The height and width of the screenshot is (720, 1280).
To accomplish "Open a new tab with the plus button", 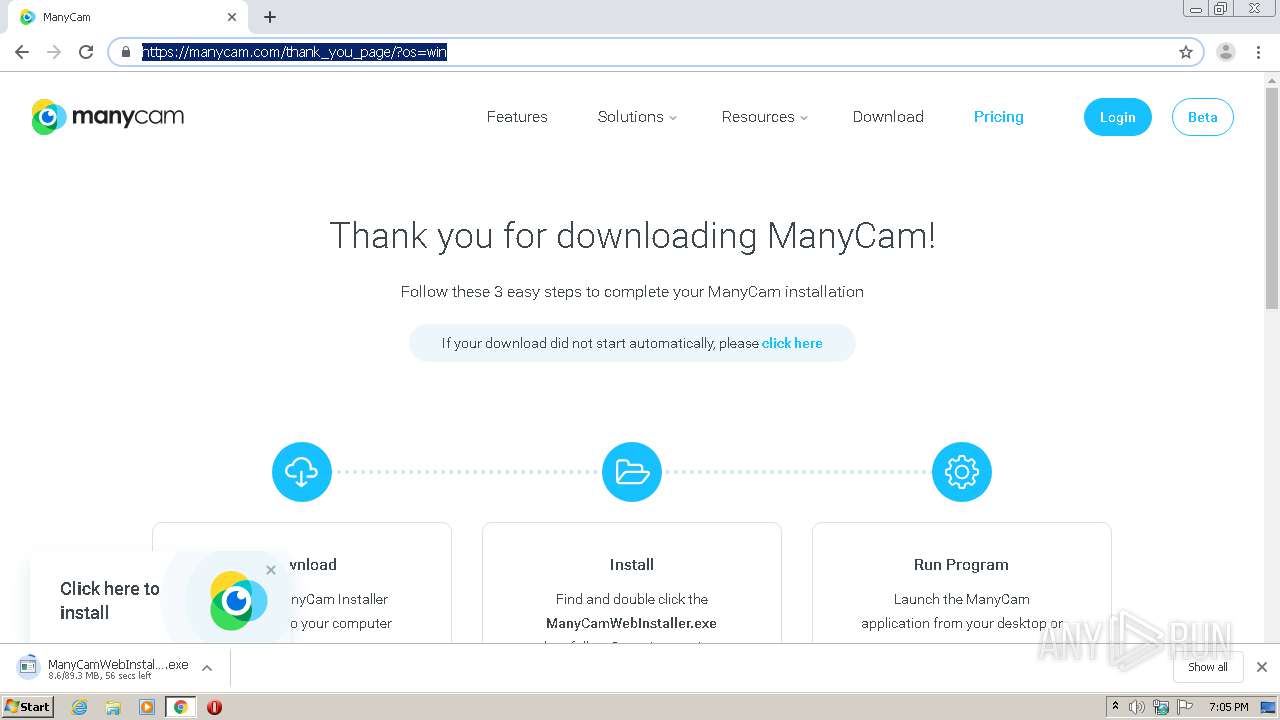I will coord(270,17).
